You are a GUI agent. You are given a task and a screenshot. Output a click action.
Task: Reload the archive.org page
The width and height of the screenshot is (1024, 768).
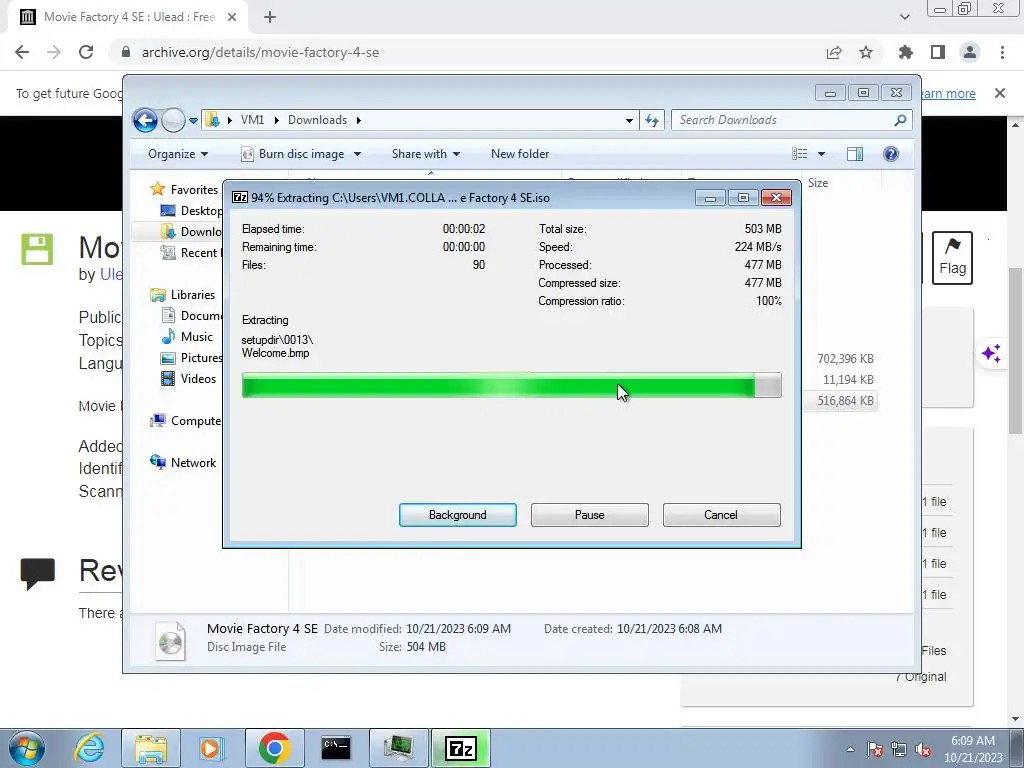coord(86,52)
